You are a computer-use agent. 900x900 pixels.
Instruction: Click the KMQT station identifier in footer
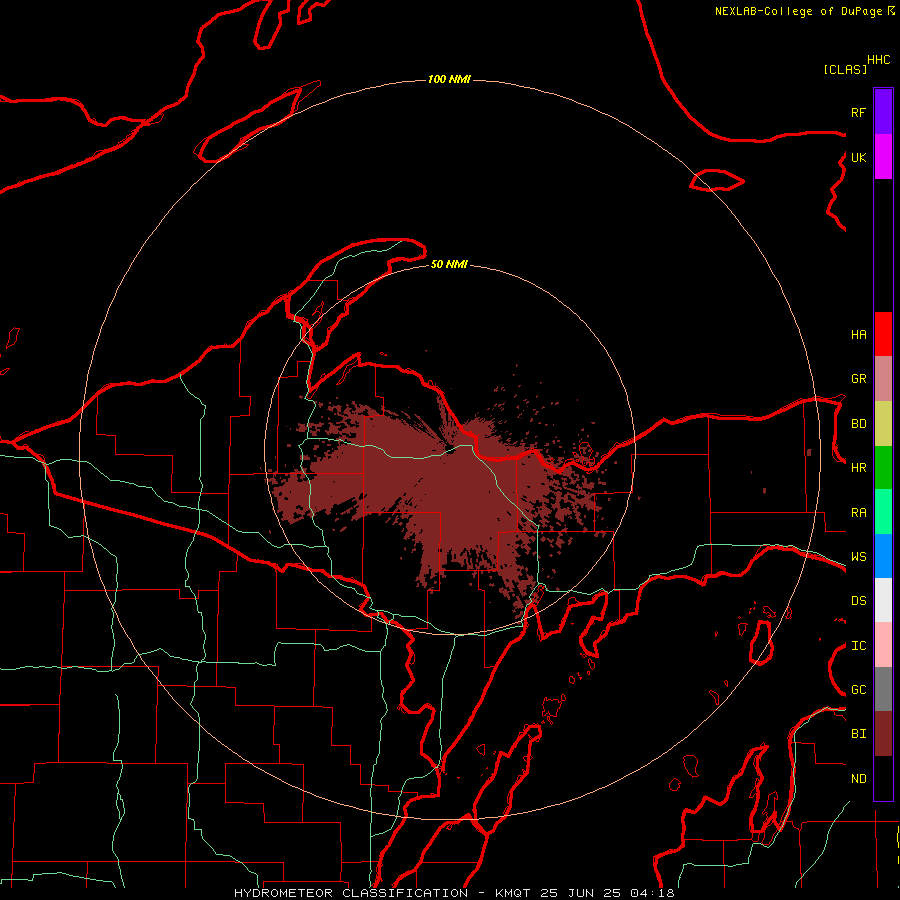click(513, 893)
